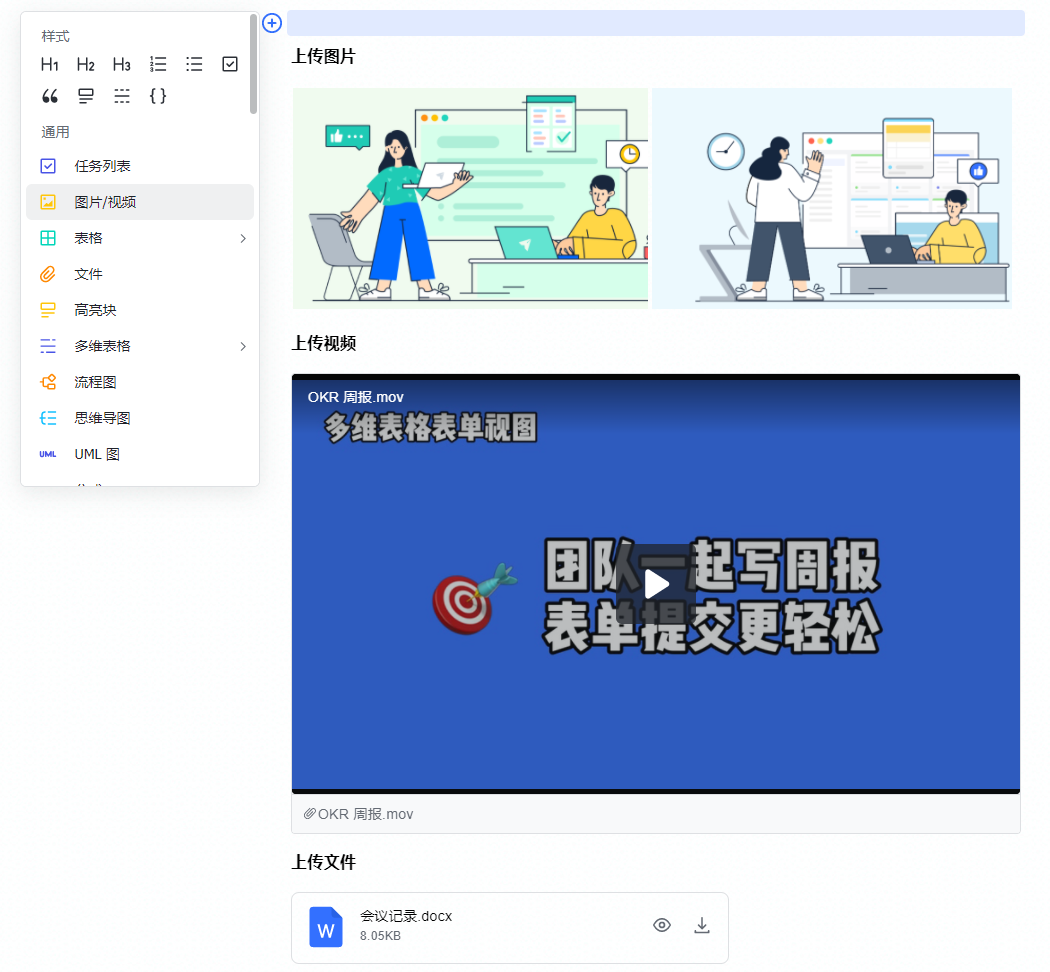Insert a numbered list
1050x972 pixels.
(158, 64)
